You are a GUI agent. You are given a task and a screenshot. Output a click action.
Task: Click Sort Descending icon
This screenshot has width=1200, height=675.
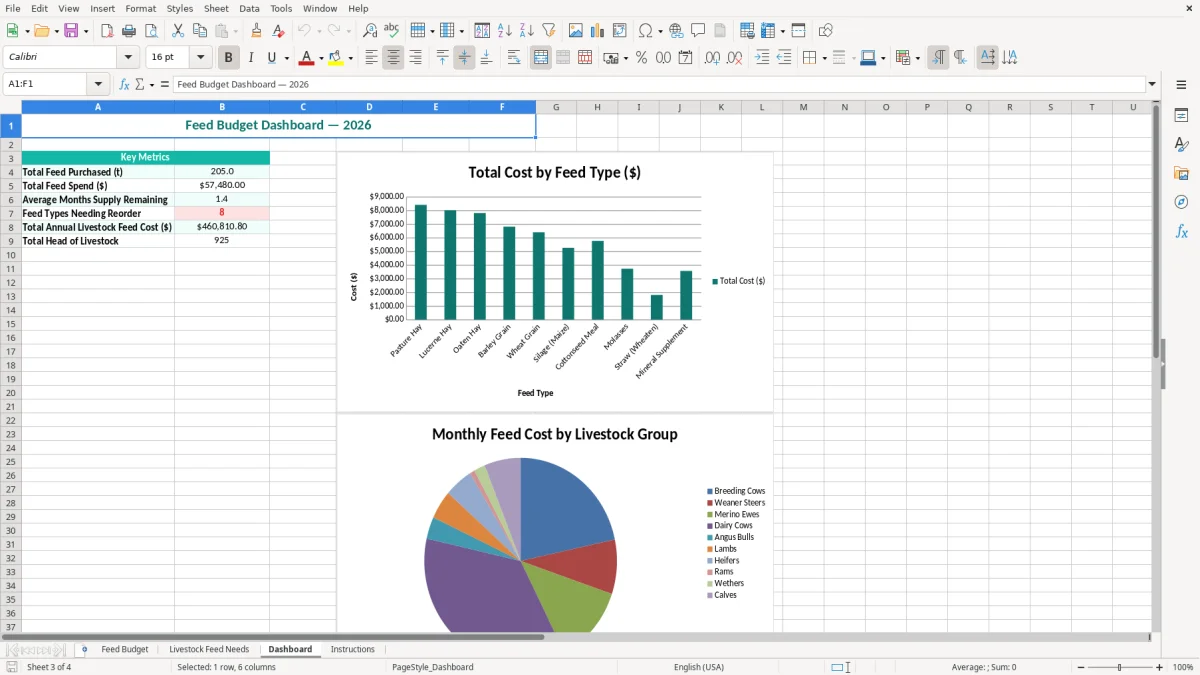[527, 31]
